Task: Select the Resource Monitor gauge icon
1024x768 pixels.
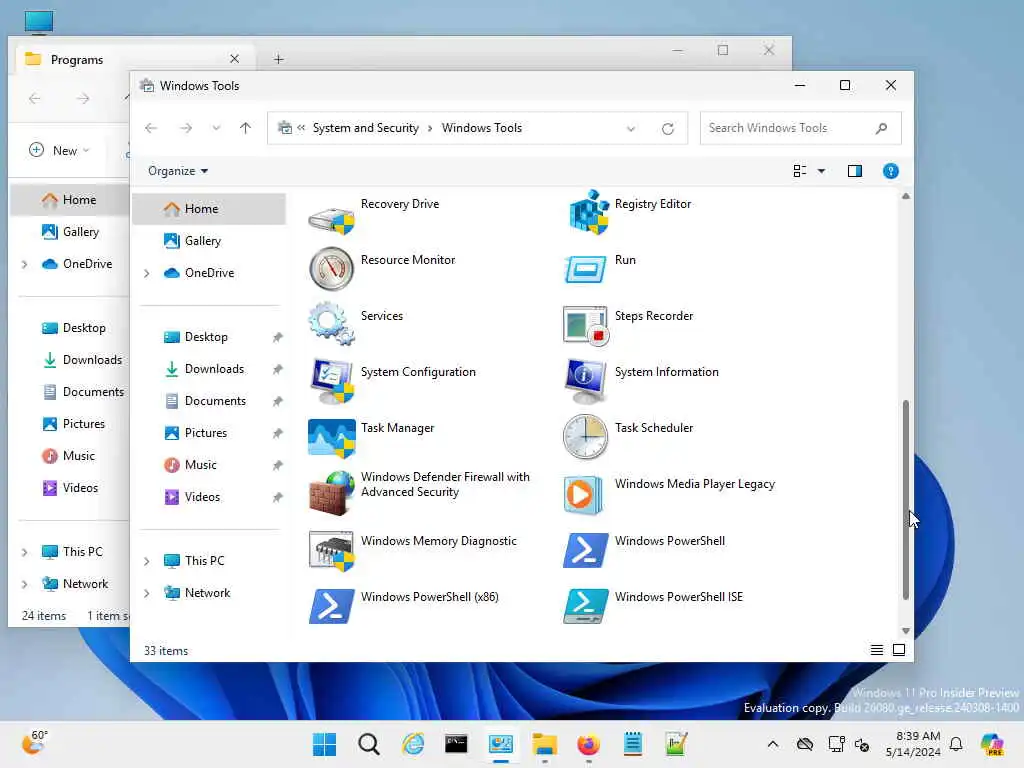Action: 331,268
